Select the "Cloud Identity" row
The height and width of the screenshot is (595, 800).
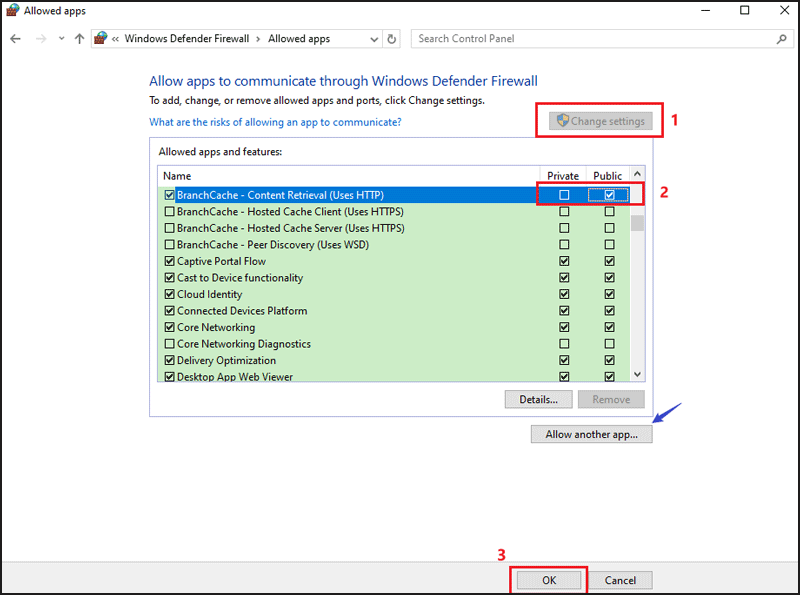tap(394, 294)
